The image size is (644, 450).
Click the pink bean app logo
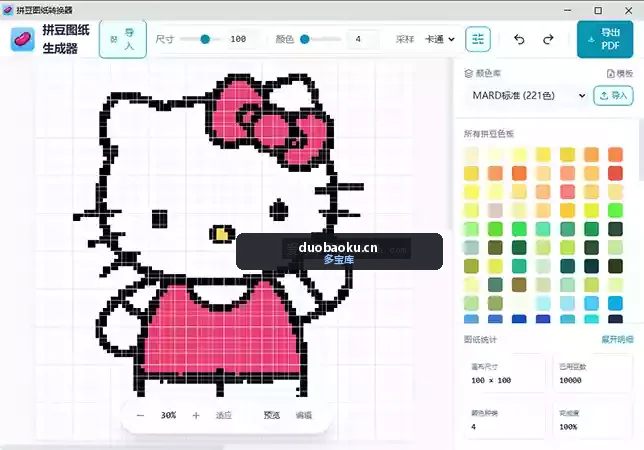(x=23, y=39)
